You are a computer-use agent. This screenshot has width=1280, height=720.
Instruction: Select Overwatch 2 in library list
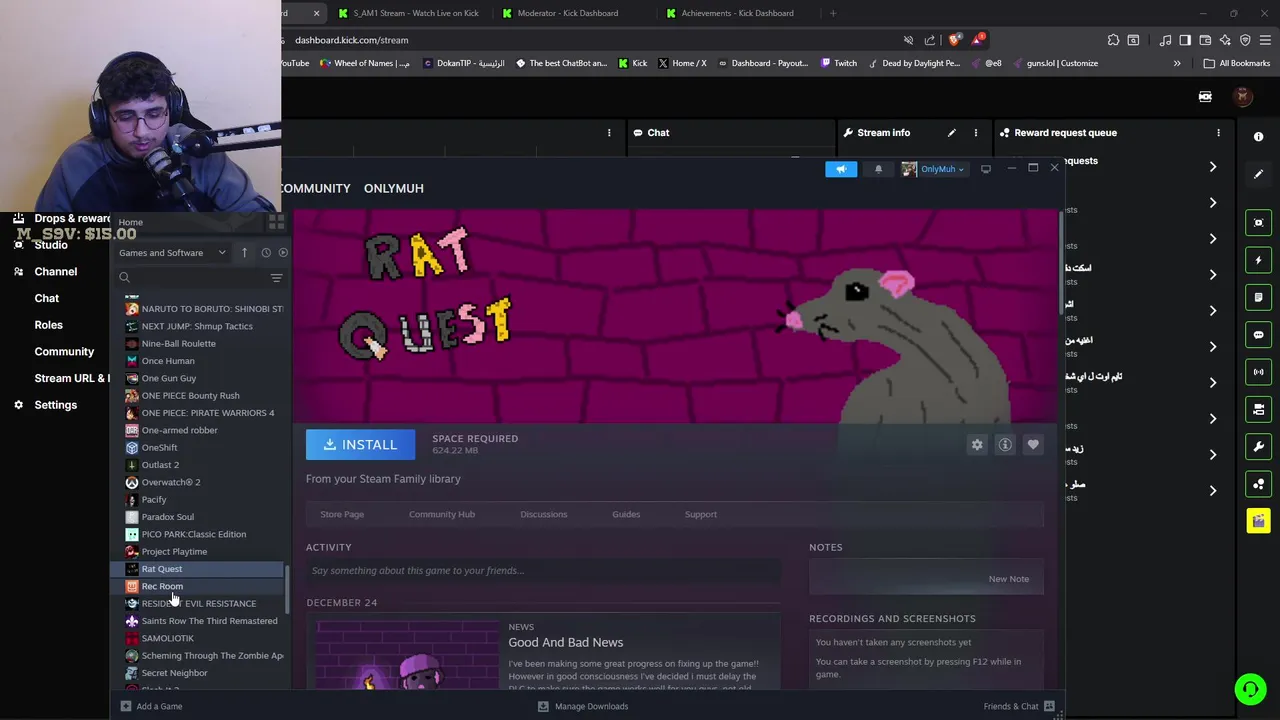(x=170, y=482)
